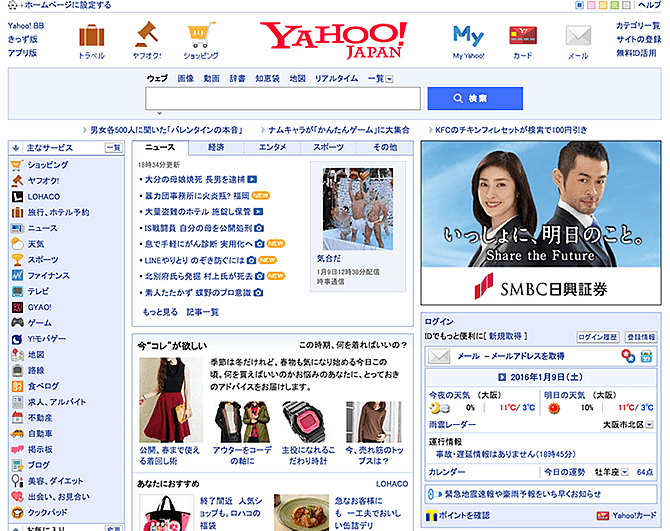Open the メール envelope icon in header
Screen dimensions: 670x531
(x=578, y=35)
